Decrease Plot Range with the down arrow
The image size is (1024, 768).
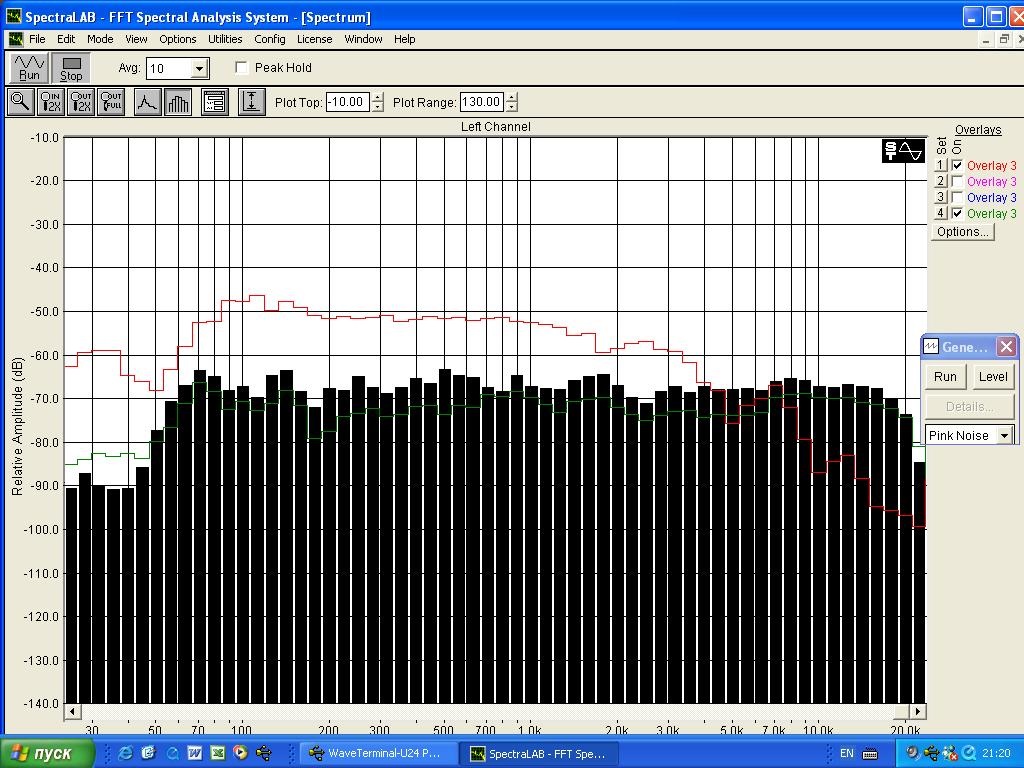[512, 106]
